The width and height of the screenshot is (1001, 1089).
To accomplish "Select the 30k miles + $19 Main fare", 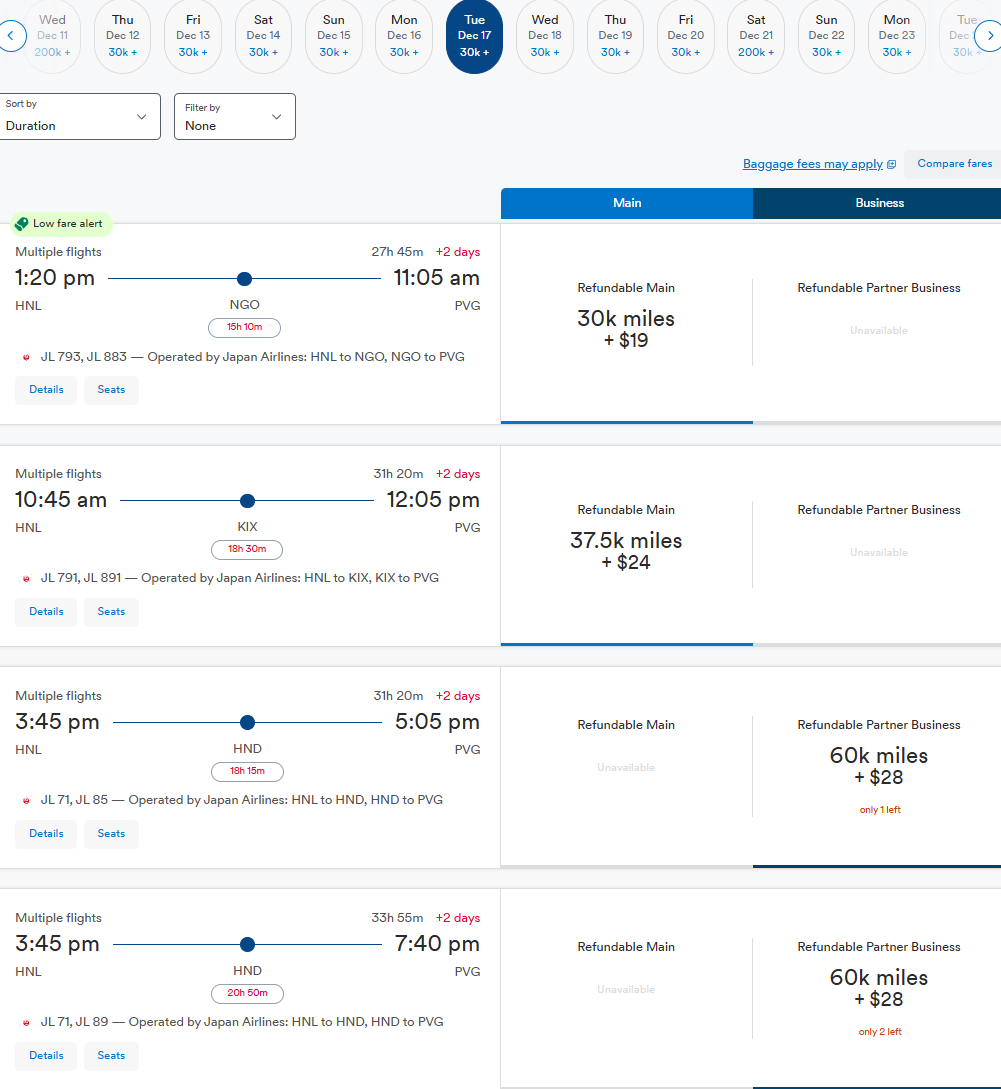I will (626, 328).
